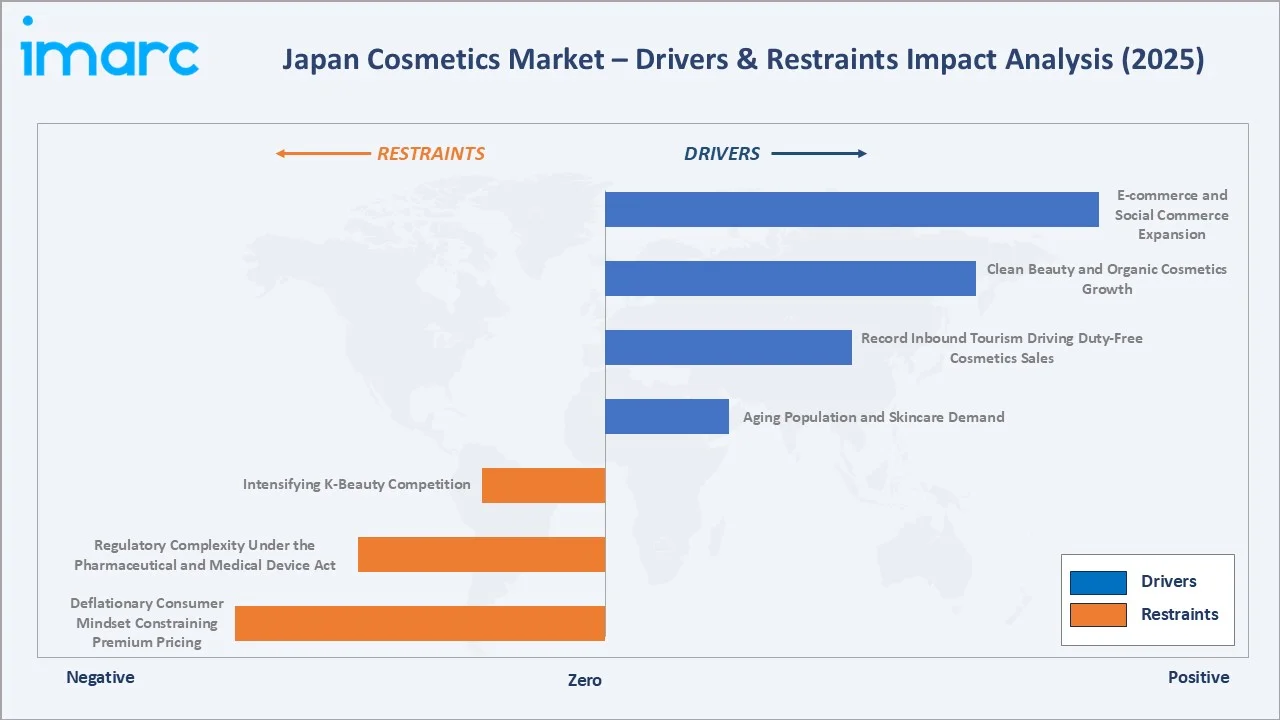Click the 'Intensifying K-Beauty Competition' label
The height and width of the screenshot is (720, 1280).
357,484
